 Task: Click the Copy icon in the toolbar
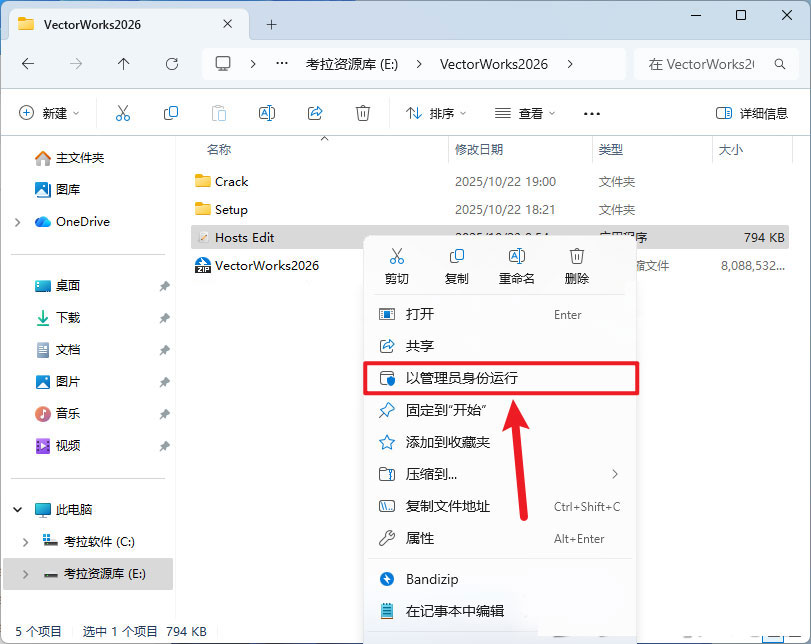point(171,113)
